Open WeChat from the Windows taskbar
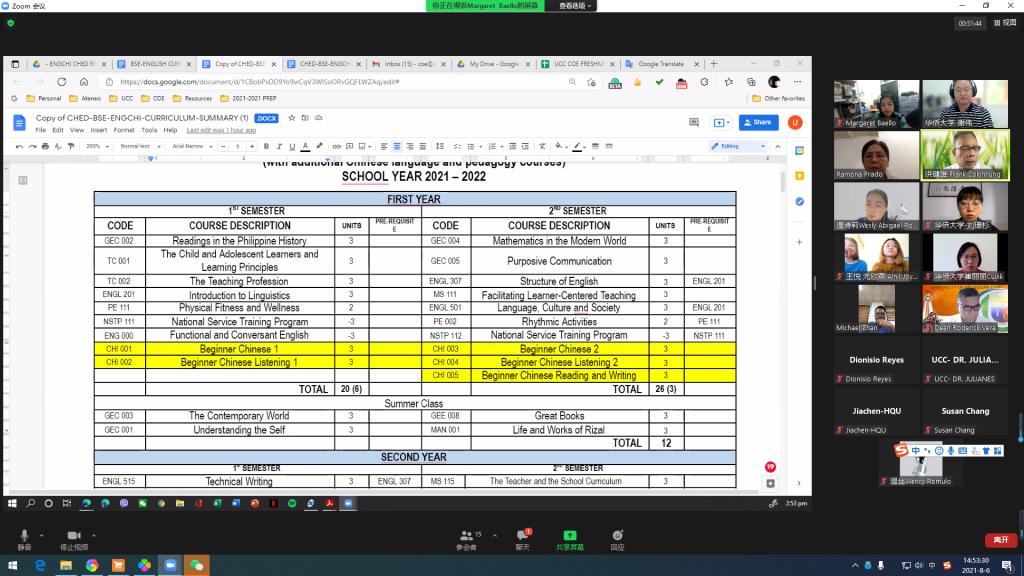 (196, 565)
